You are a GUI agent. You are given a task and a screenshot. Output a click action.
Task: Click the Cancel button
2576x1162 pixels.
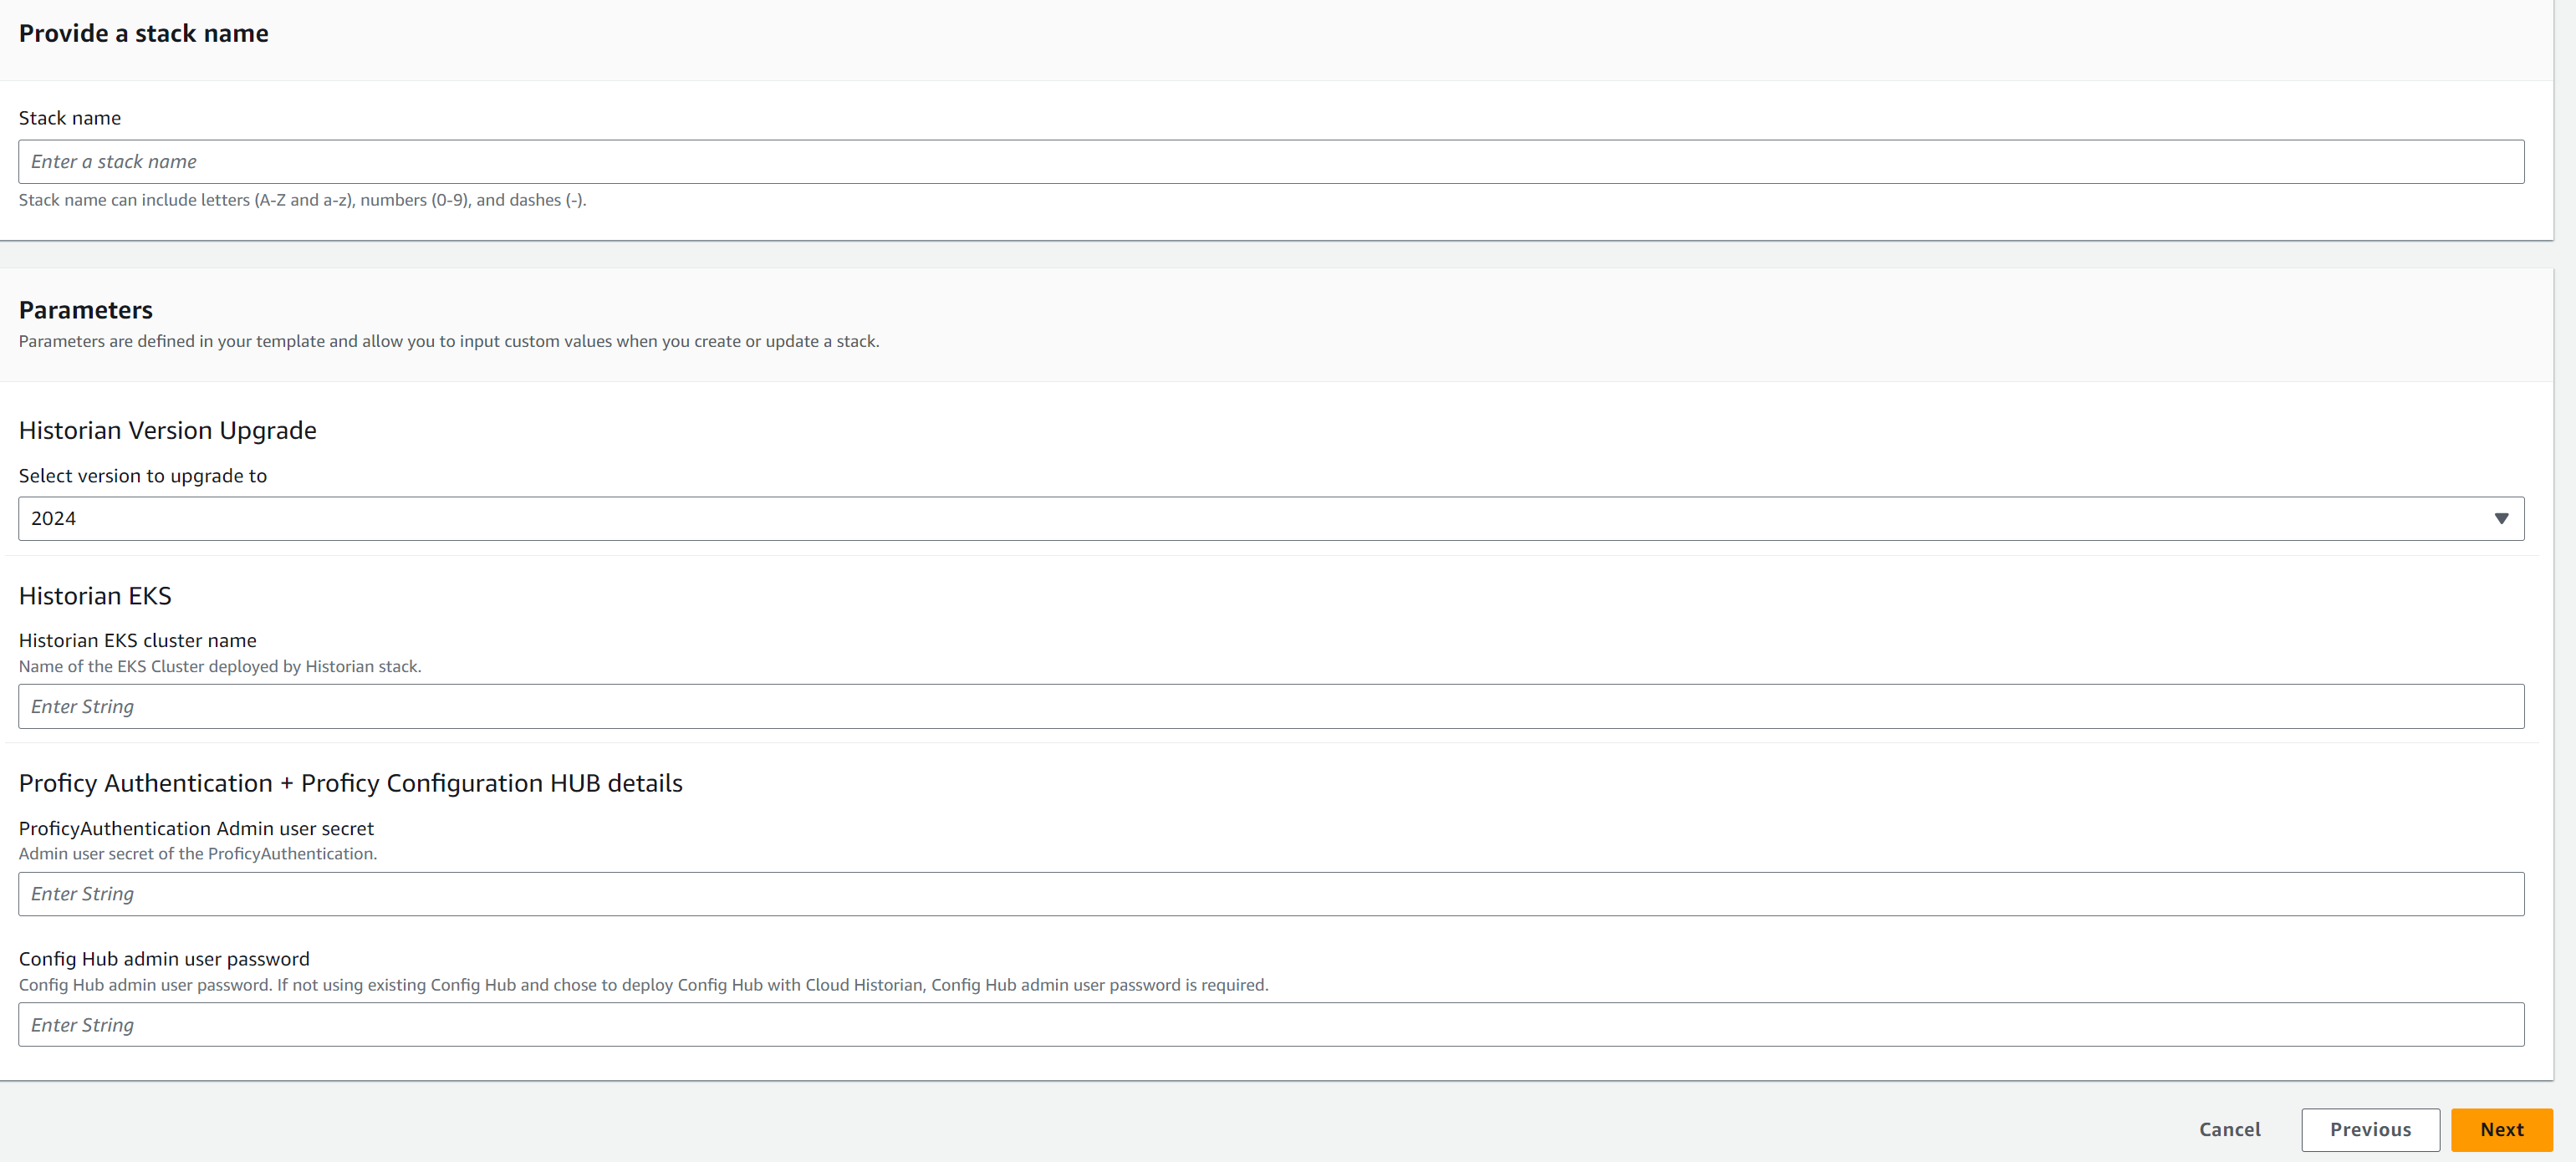click(x=2229, y=1130)
